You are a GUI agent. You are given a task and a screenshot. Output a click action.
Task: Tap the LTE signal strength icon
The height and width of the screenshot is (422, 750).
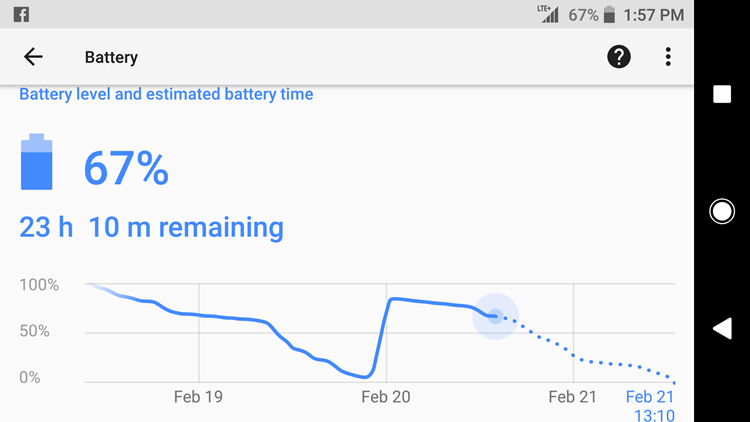[548, 14]
